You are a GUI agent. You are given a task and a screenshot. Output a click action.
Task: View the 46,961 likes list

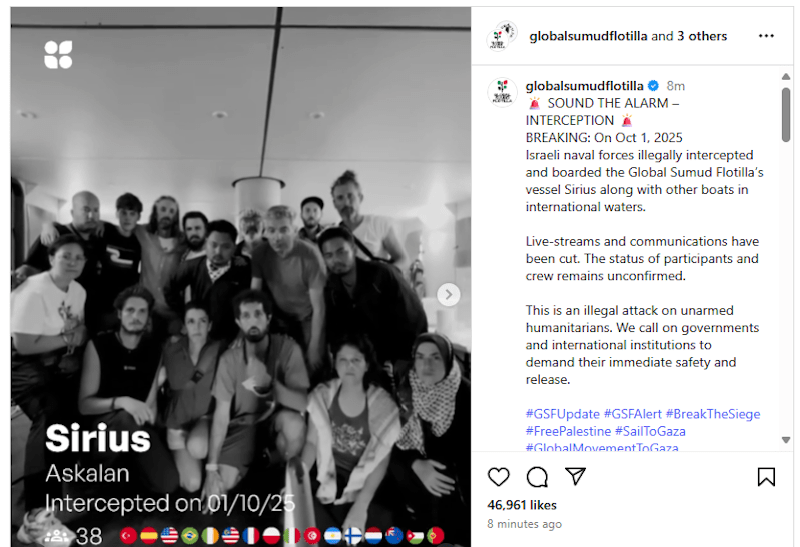521,505
